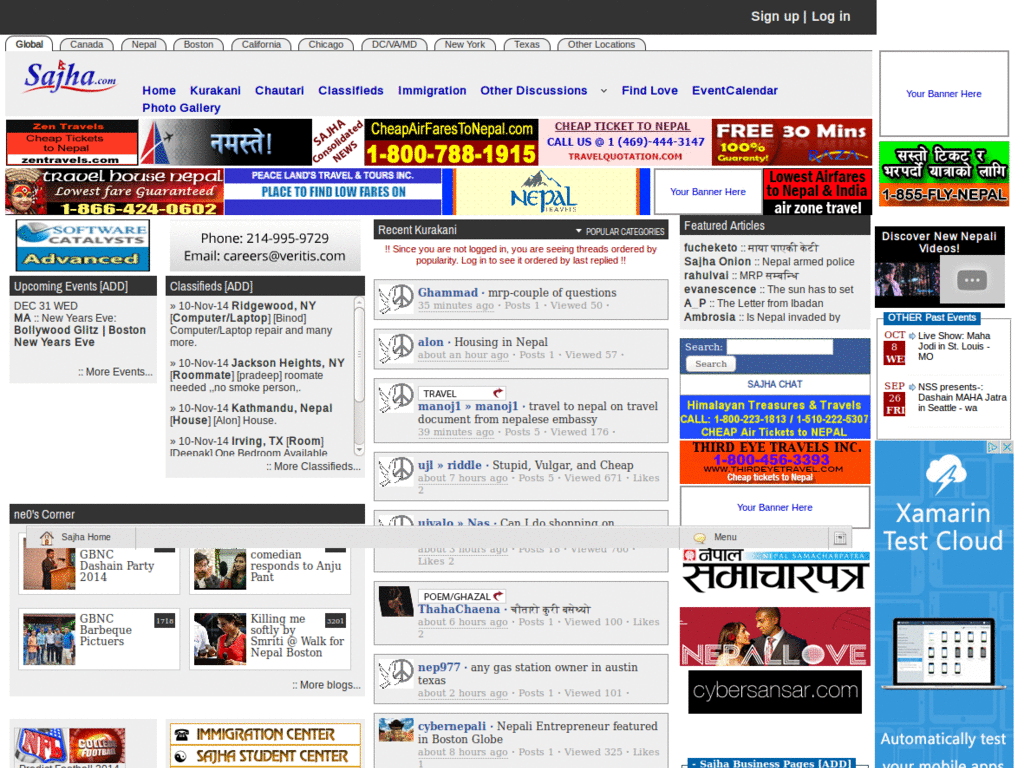Click the OCT 8 calendar date icon

(x=894, y=347)
